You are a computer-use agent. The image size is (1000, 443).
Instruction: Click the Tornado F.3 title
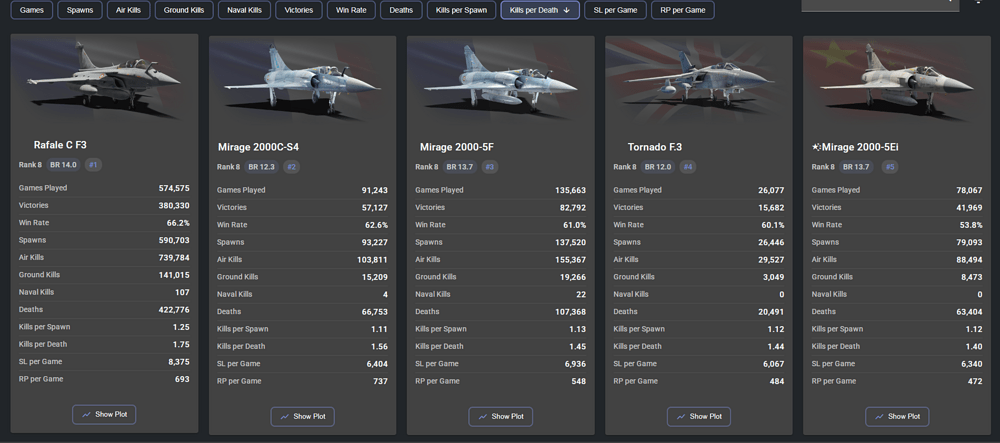654,147
